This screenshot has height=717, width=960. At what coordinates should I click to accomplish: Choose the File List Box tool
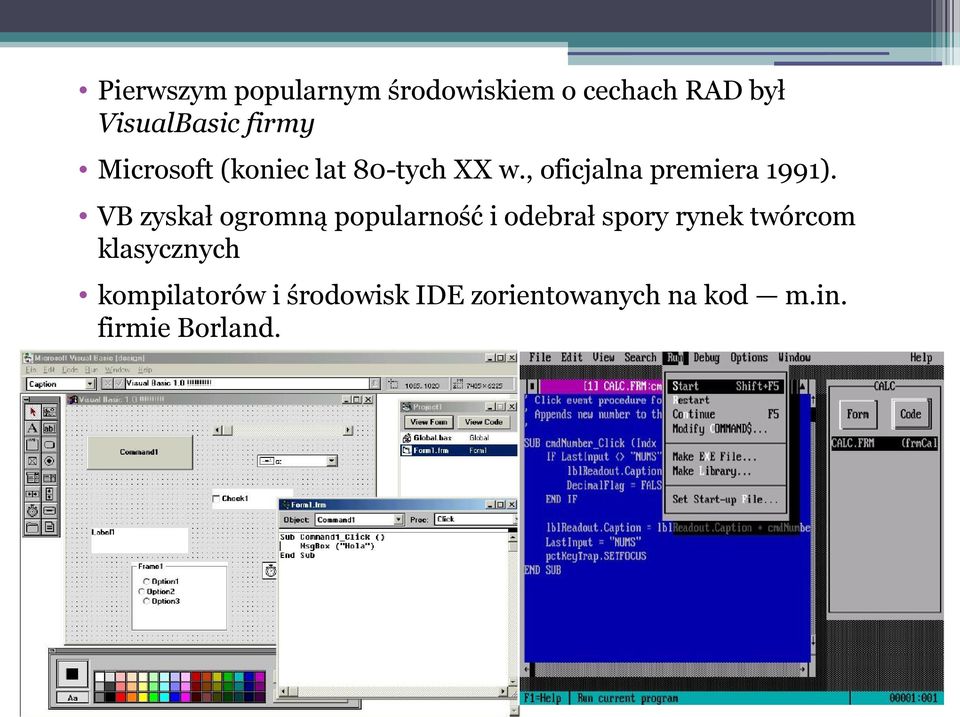pyautogui.click(x=49, y=527)
